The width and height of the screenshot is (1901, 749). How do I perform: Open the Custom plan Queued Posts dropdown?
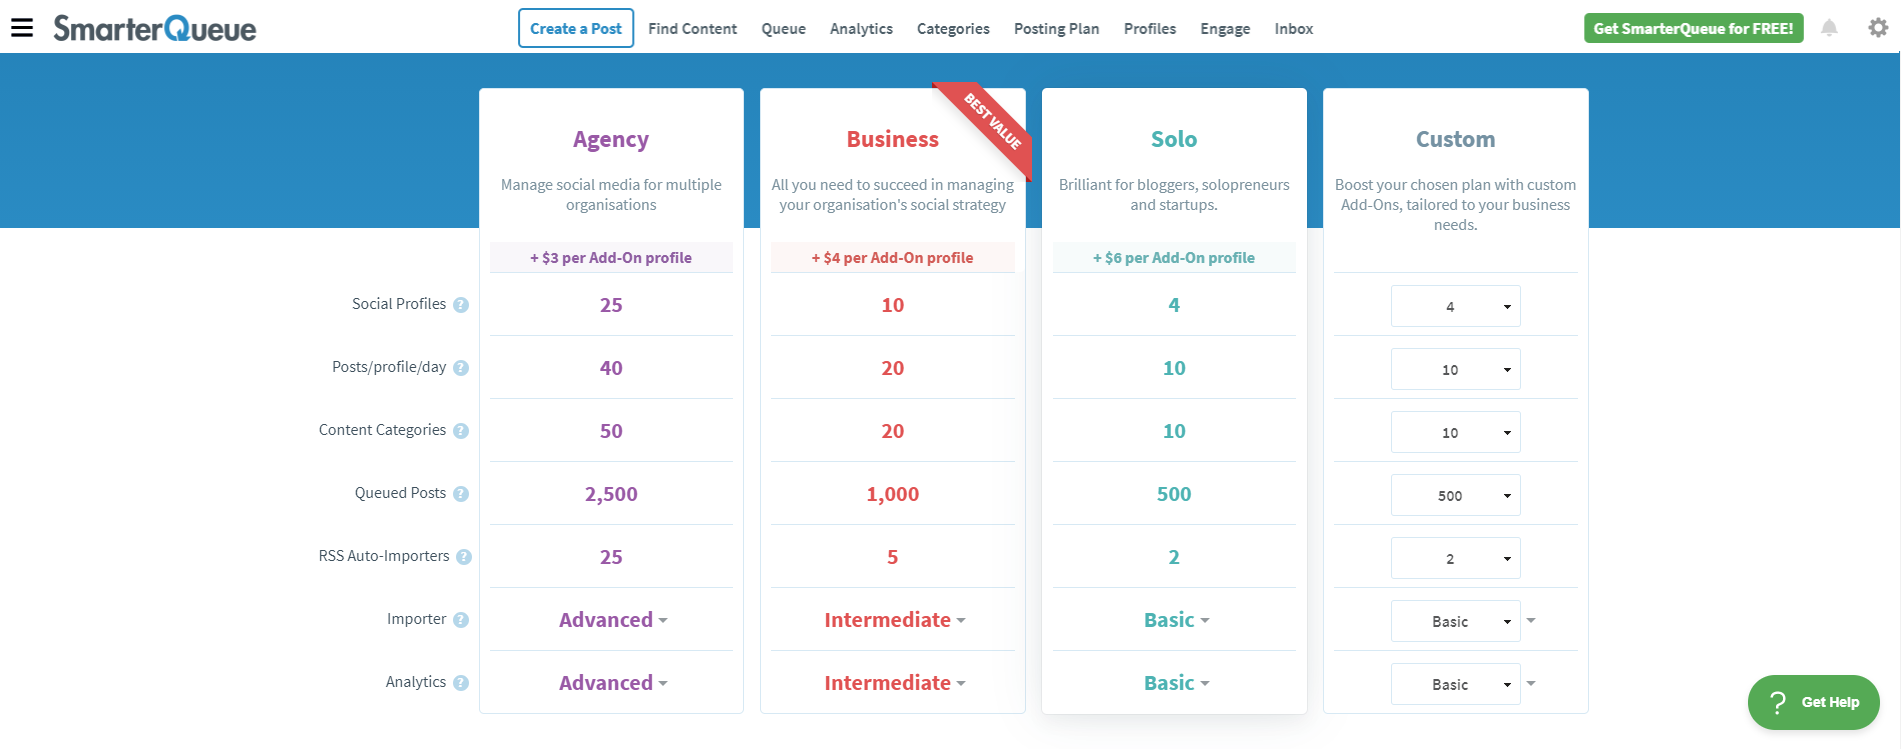[1455, 494]
